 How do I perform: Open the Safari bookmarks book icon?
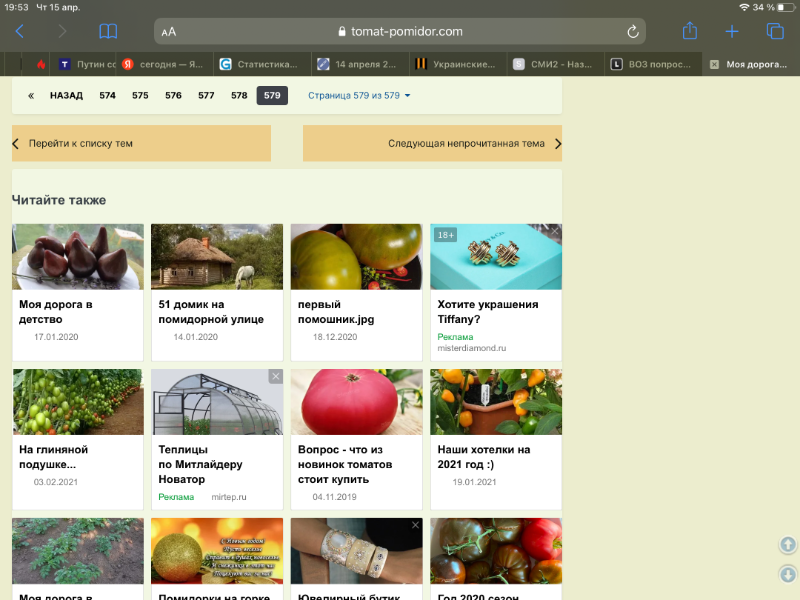[108, 31]
